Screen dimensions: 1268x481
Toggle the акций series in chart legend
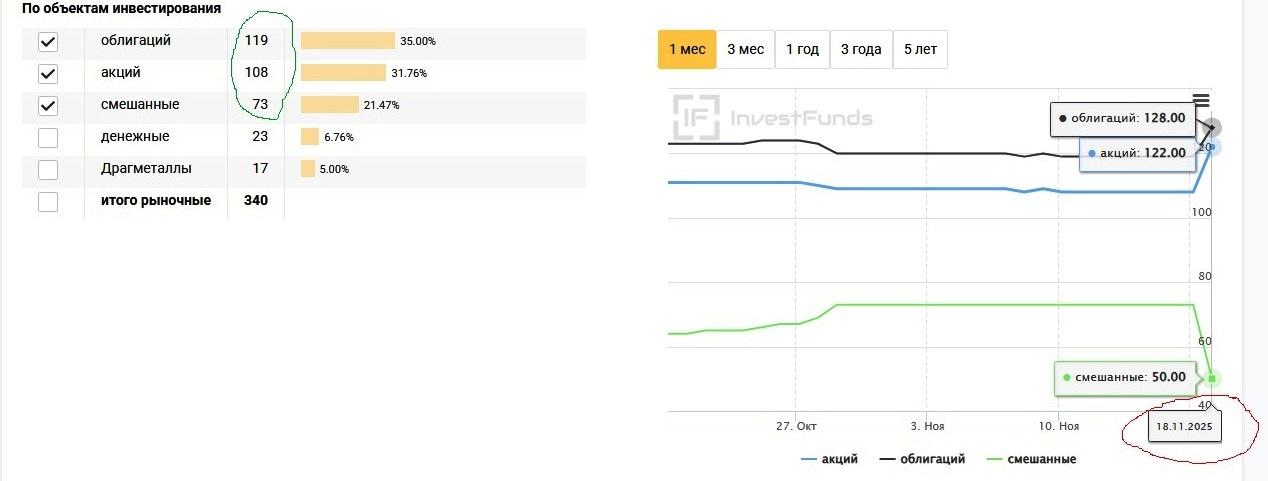[x=832, y=459]
